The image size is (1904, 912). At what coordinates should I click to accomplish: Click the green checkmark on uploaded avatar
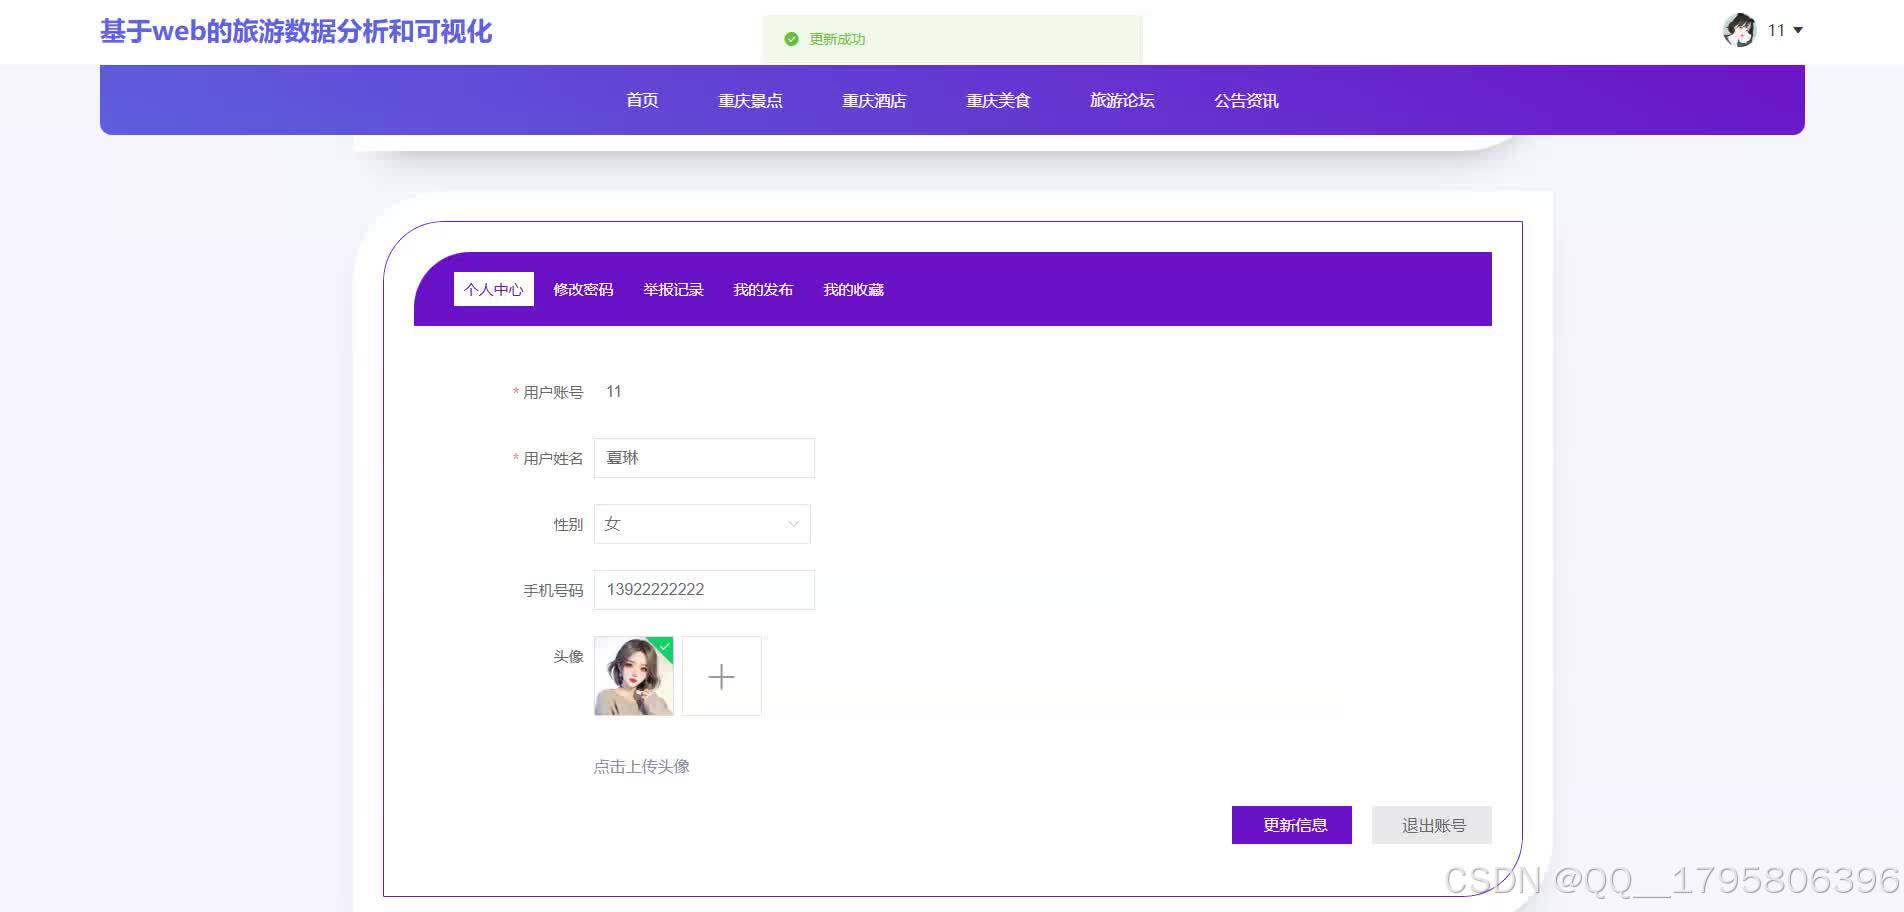[663, 647]
